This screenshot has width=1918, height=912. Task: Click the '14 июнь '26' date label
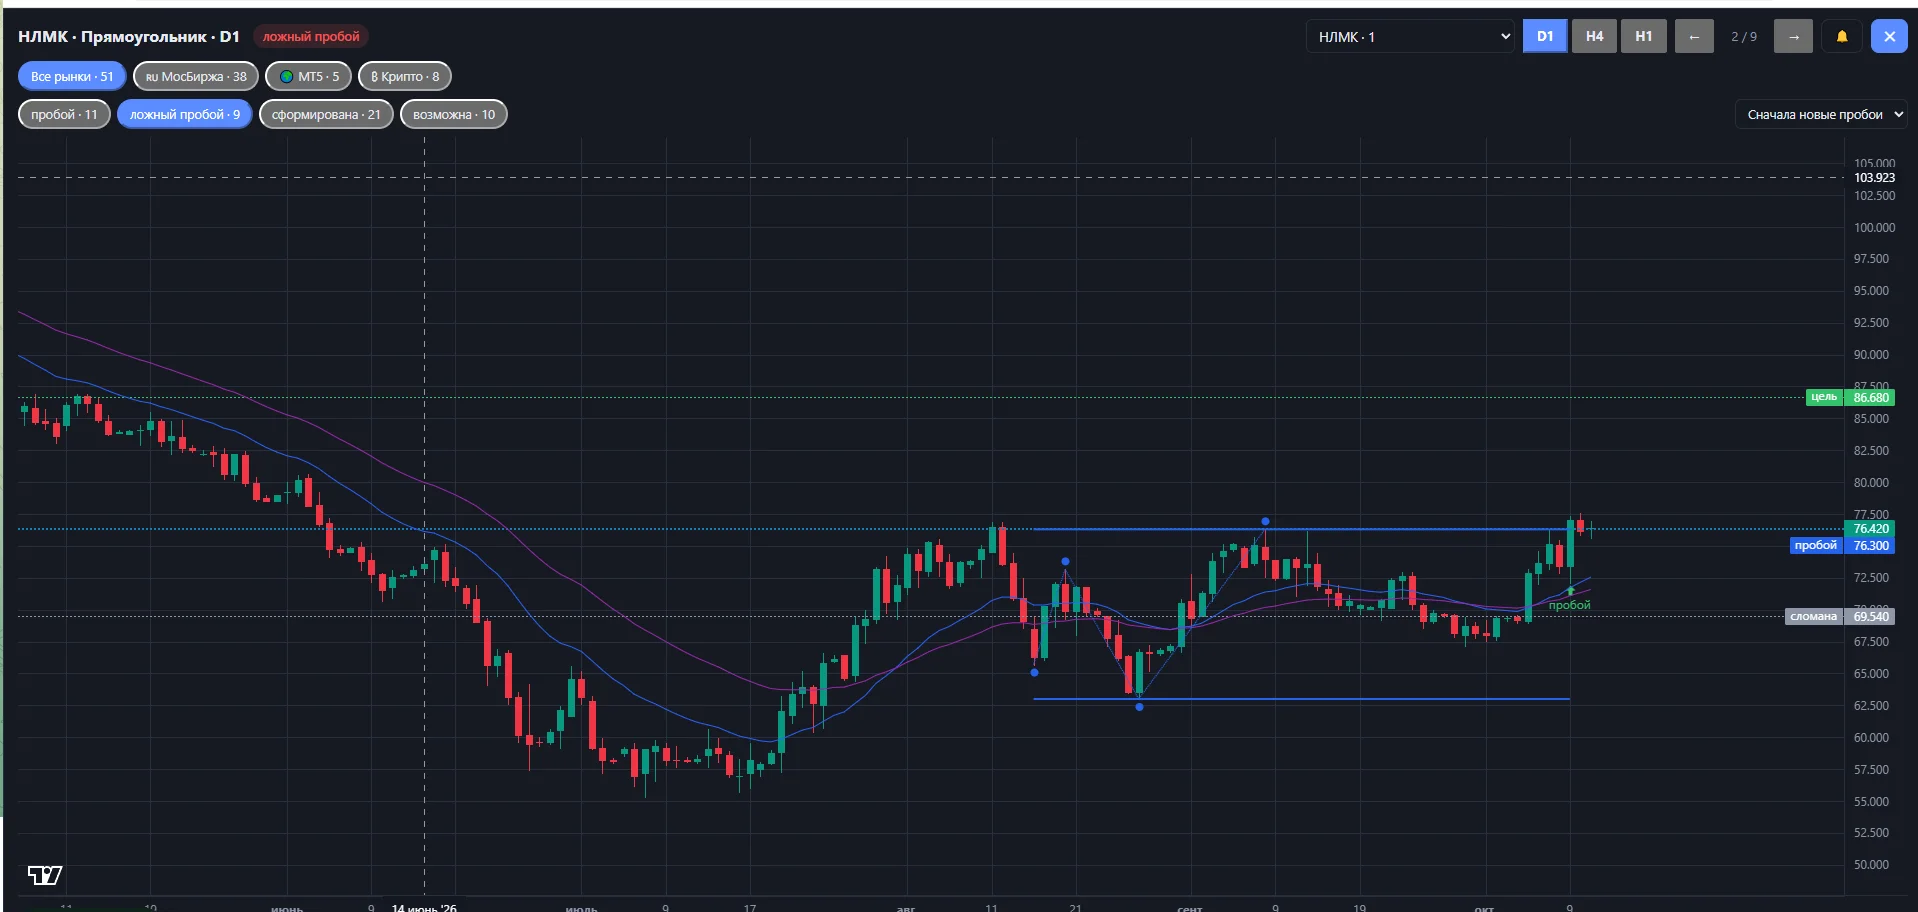click(424, 906)
